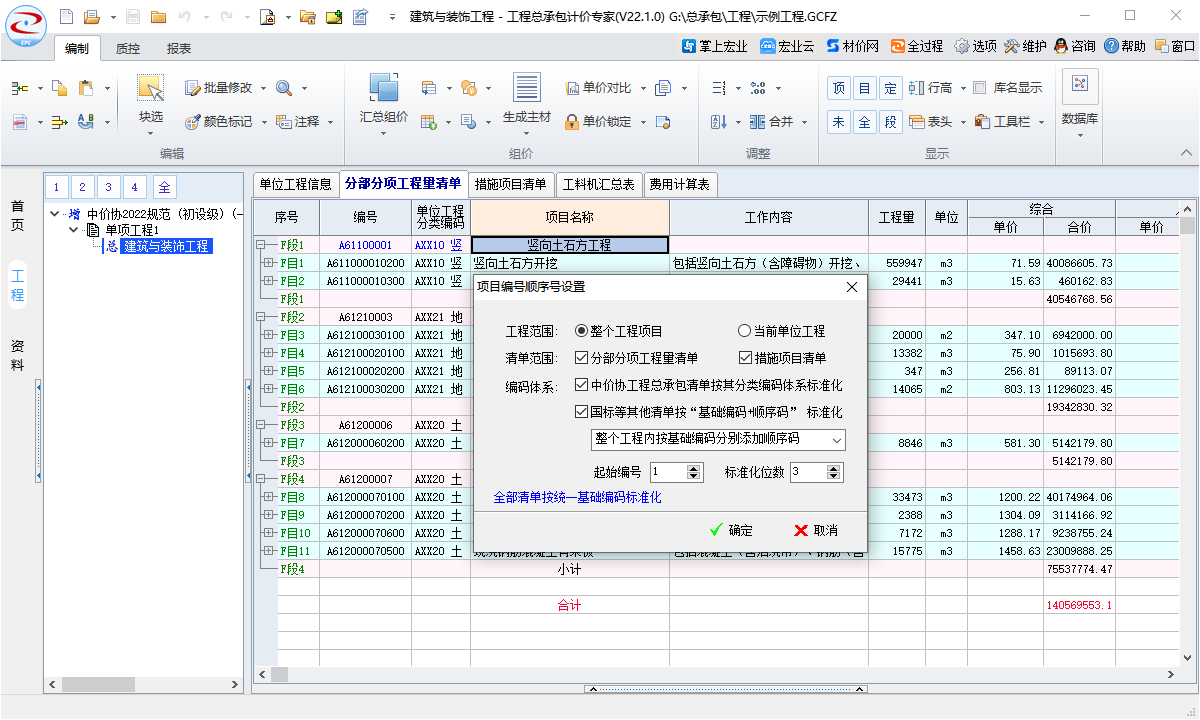Click the 确定 button in dialog
The image size is (1200, 720).
[731, 530]
